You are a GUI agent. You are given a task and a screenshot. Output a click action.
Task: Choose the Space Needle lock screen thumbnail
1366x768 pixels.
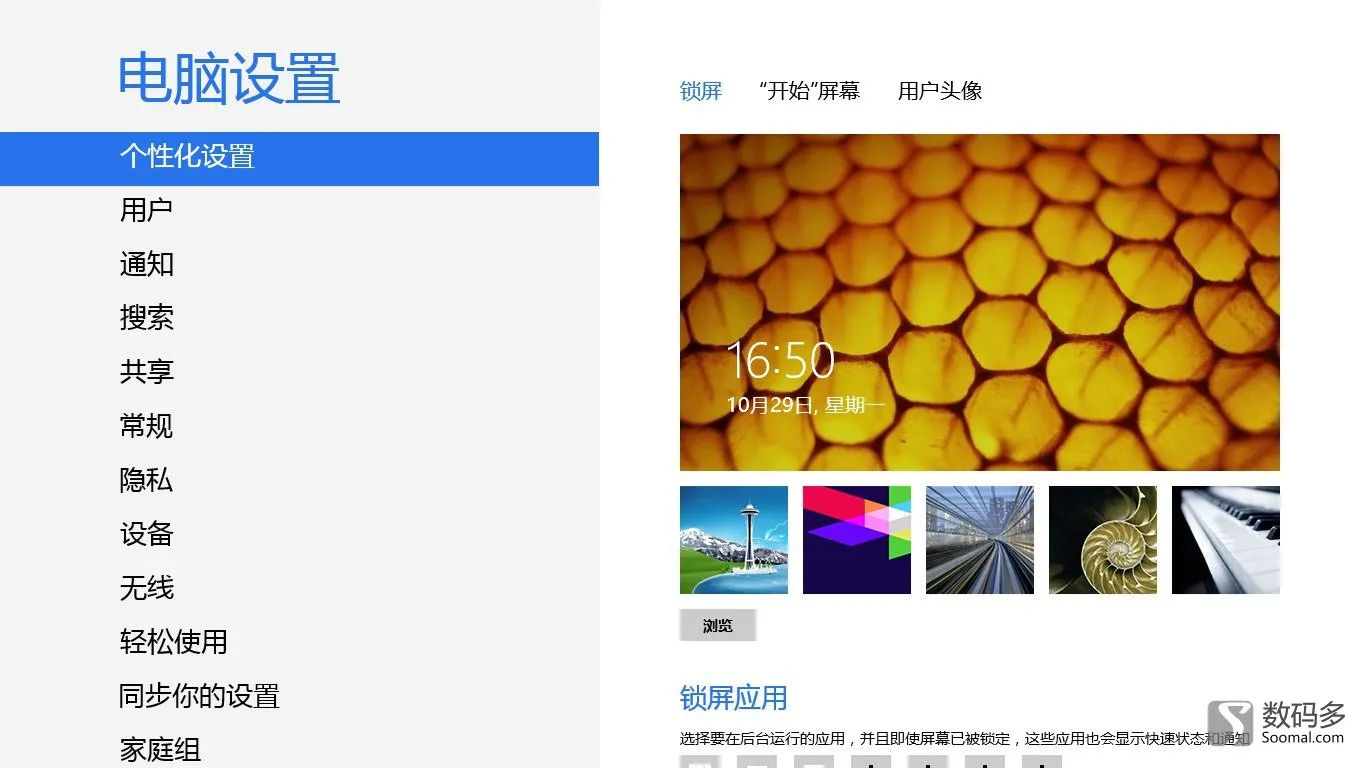pos(734,540)
